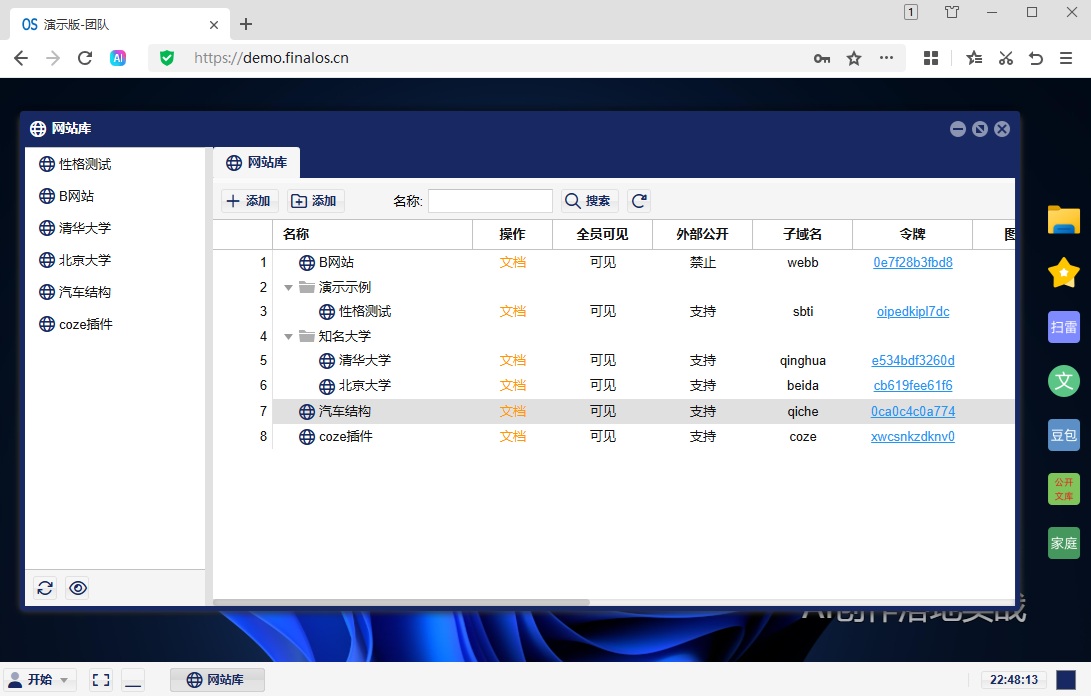Launch the 扫雷 desktop app

pyautogui.click(x=1064, y=327)
